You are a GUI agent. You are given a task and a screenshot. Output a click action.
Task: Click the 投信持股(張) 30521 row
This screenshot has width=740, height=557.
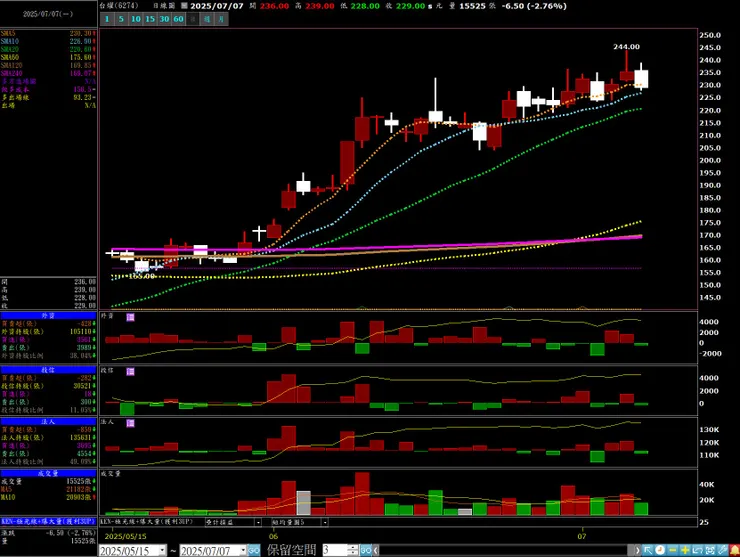click(48, 386)
